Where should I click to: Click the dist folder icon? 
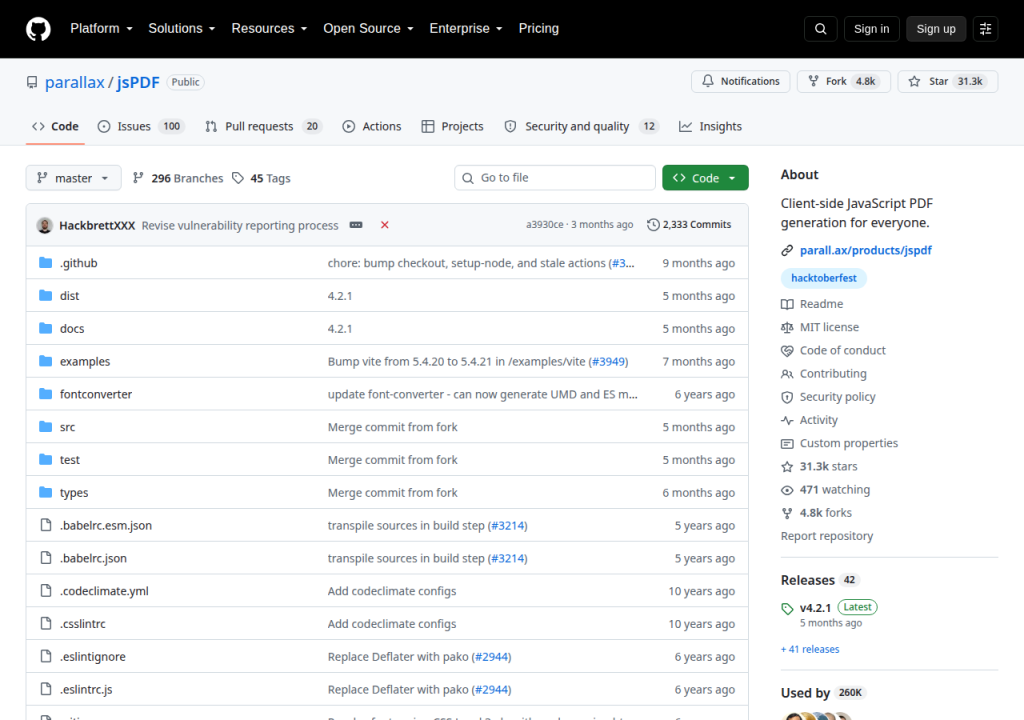pyautogui.click(x=45, y=295)
